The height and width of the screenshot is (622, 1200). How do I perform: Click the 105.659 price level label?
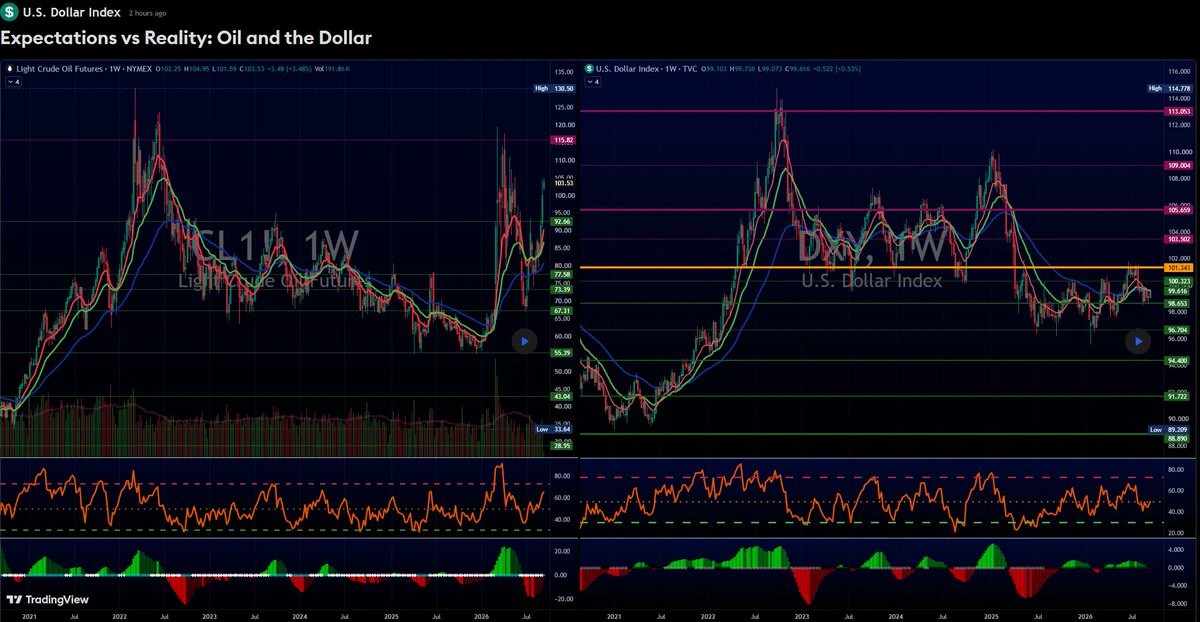[1180, 210]
